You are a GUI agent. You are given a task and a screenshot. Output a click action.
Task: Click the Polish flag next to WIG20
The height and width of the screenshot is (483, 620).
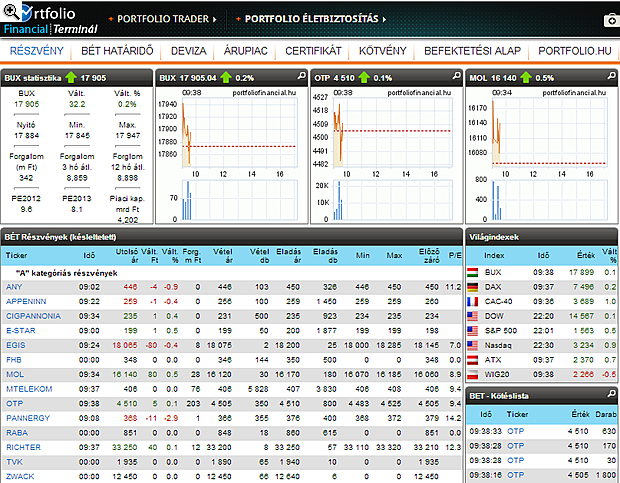coord(473,375)
